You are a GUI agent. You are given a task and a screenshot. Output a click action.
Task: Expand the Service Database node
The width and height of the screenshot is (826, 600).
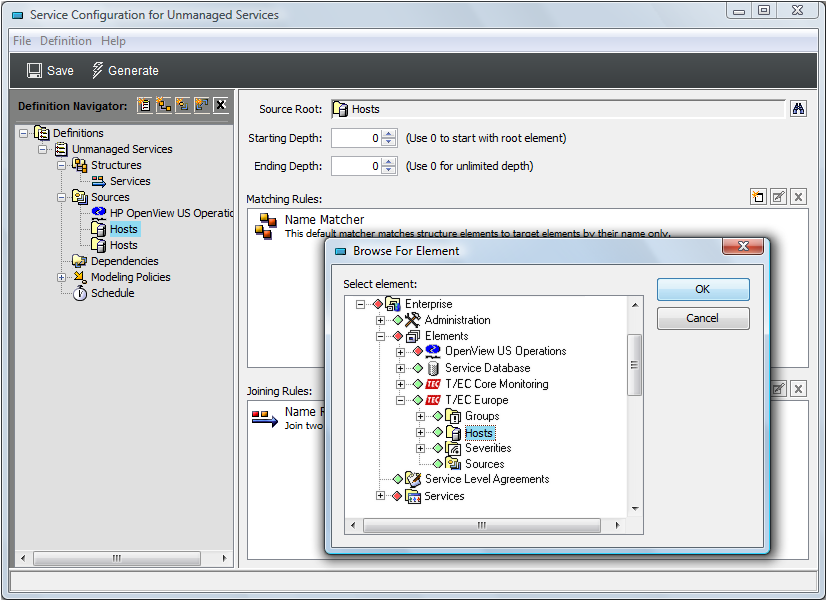point(400,368)
